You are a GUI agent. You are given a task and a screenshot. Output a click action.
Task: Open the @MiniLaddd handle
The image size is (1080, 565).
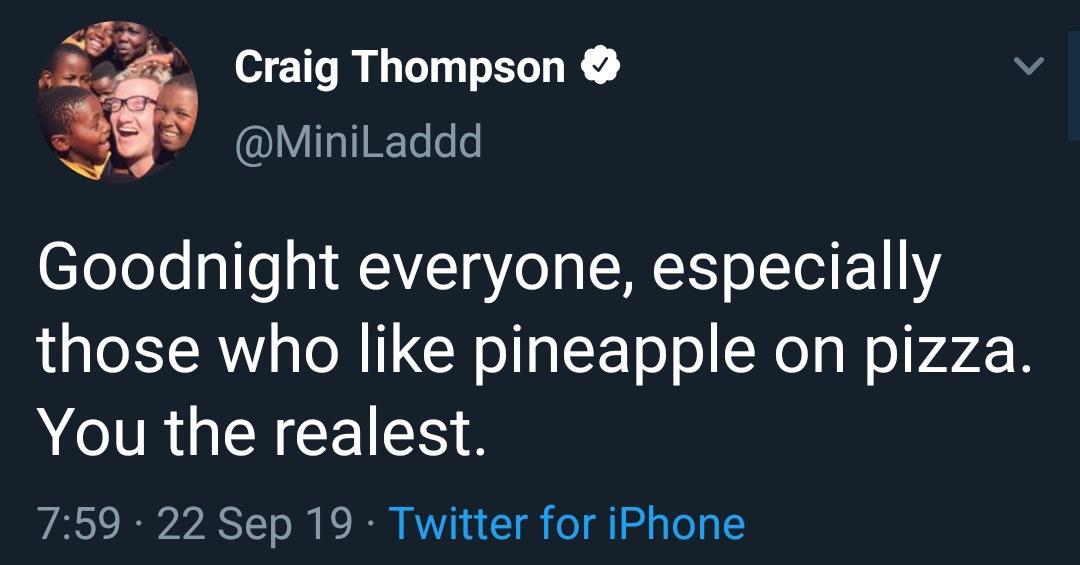pos(357,141)
